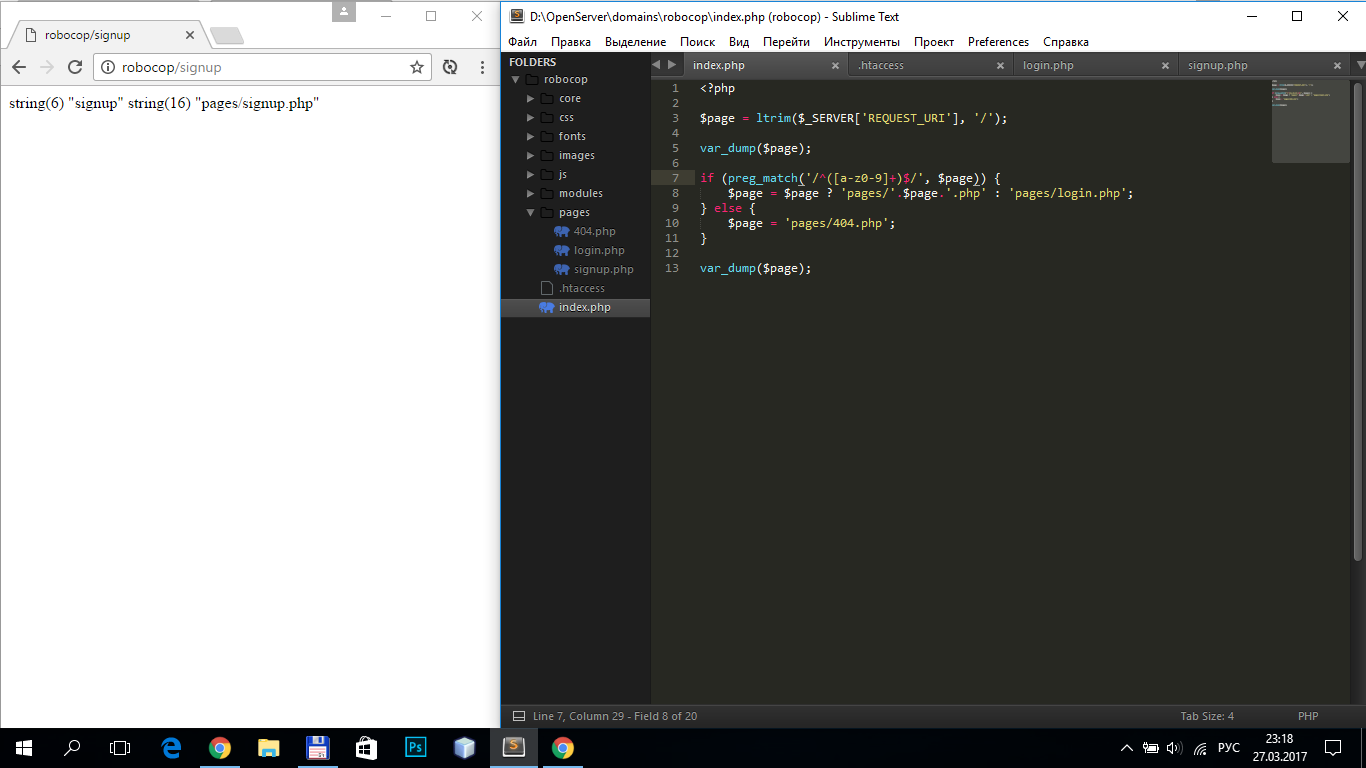Open Chrome three-dot menu
The image size is (1366, 768).
coord(481,67)
